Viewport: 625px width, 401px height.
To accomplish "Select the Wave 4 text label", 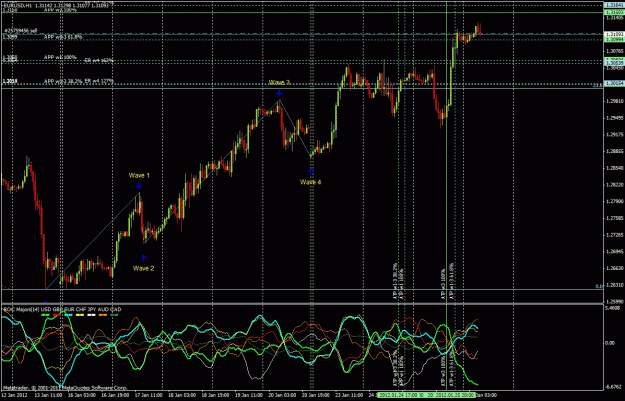I will click(311, 182).
